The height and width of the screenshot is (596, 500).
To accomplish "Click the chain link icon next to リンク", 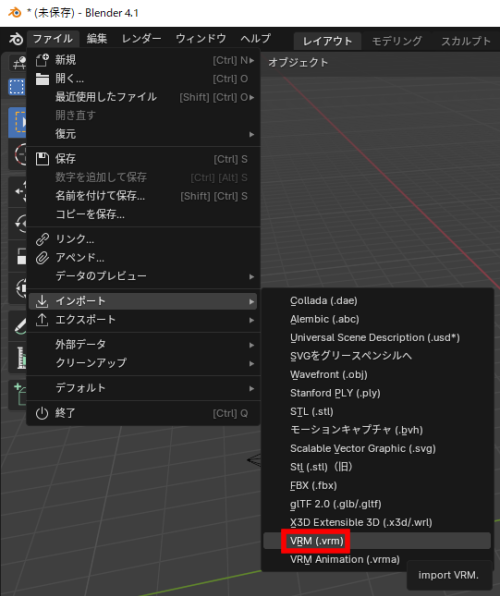I will [x=42, y=239].
